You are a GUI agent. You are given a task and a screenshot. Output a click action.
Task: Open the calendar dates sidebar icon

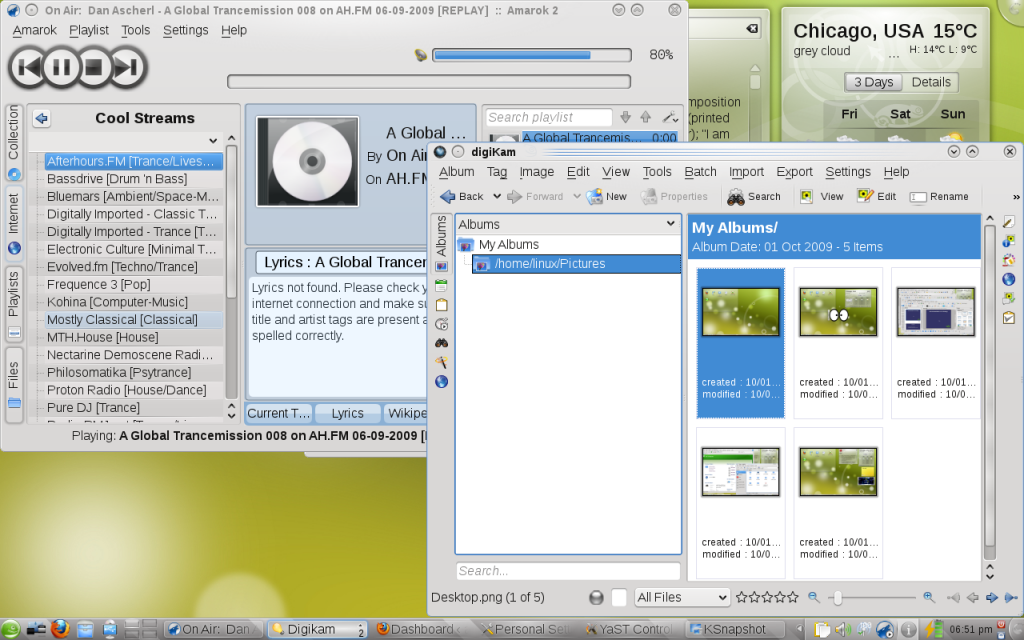(x=441, y=285)
